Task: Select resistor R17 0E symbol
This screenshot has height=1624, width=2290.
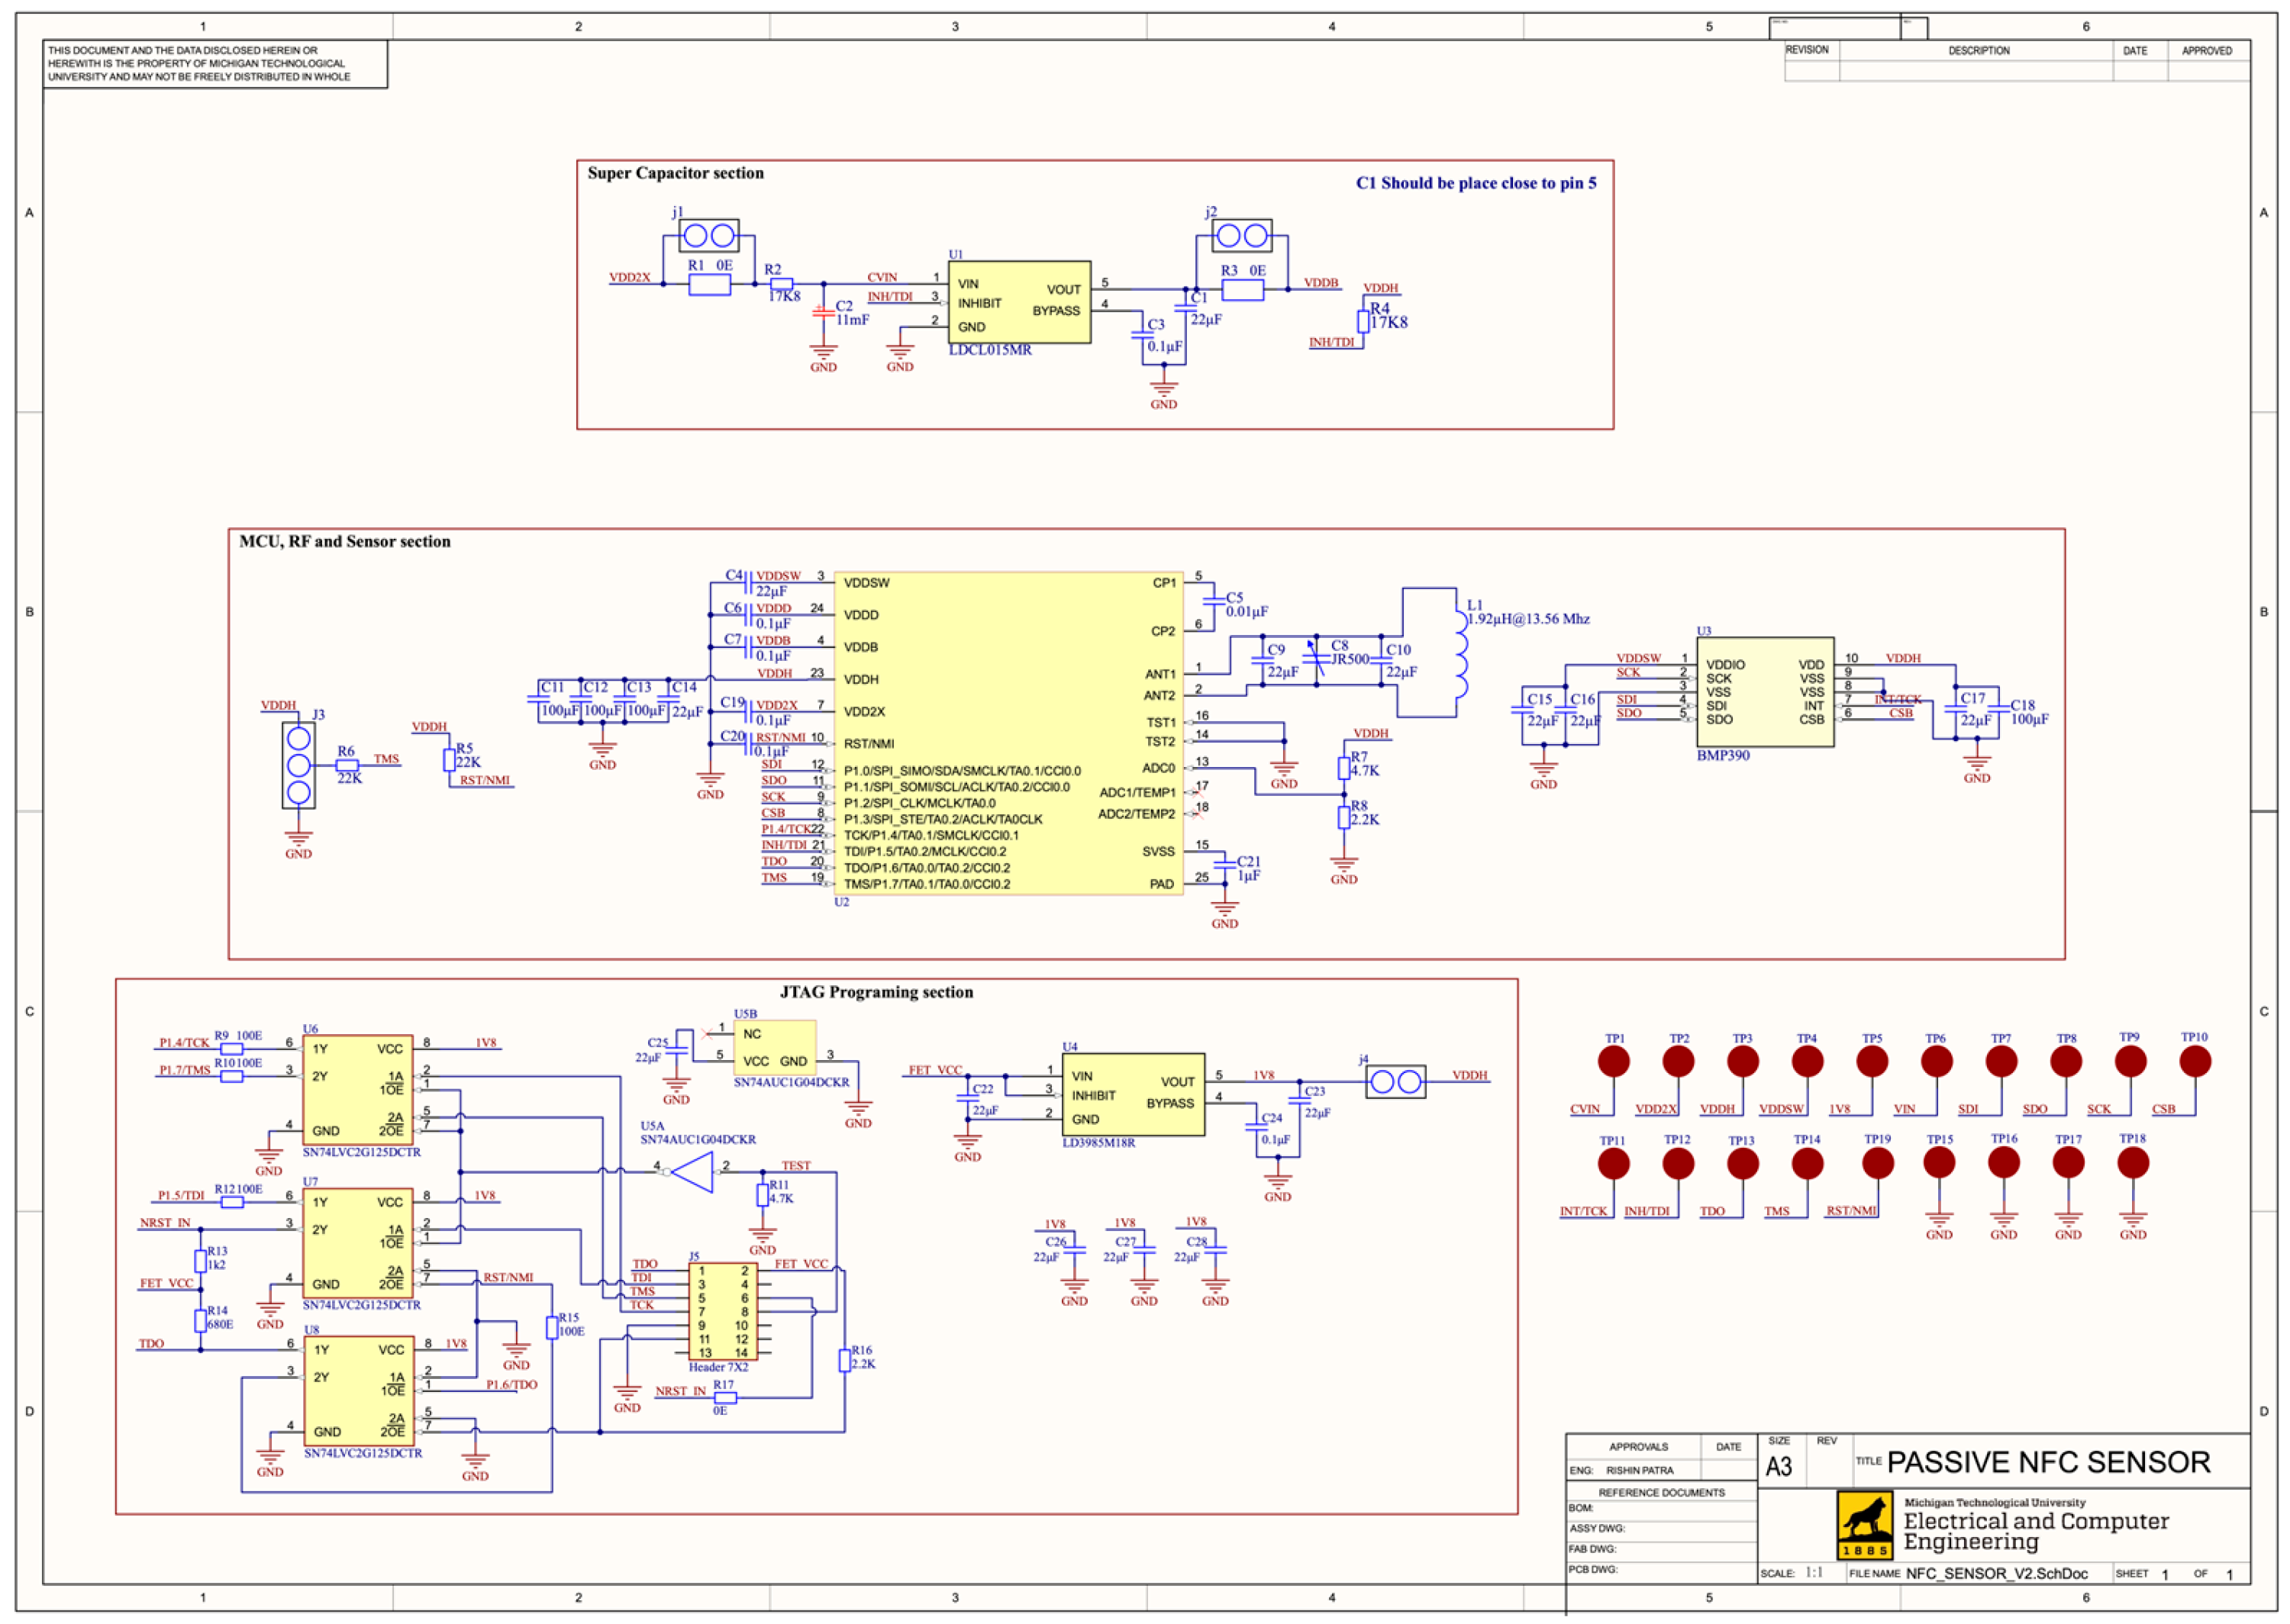Action: tap(725, 1398)
